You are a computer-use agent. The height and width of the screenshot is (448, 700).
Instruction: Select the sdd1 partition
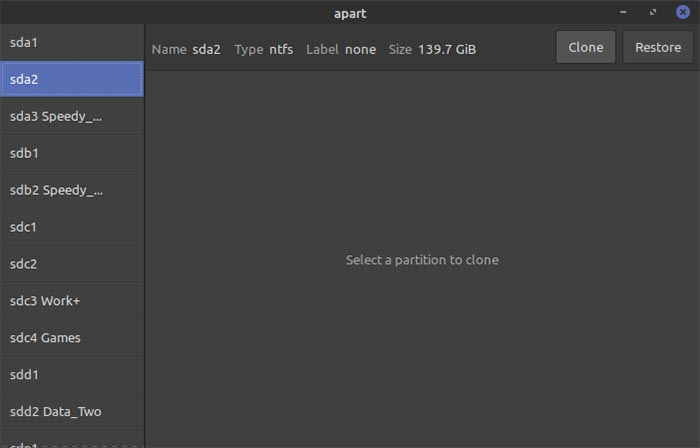[x=72, y=375]
